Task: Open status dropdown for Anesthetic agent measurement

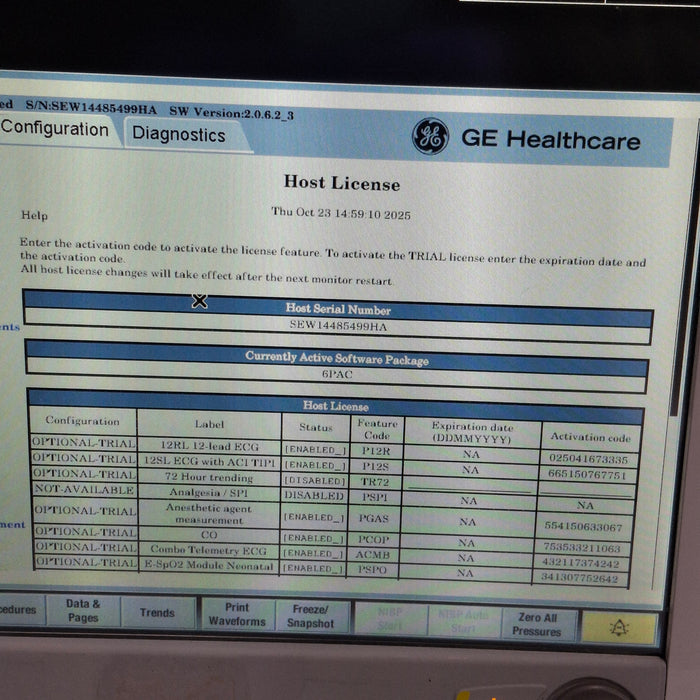Action: tap(314, 517)
